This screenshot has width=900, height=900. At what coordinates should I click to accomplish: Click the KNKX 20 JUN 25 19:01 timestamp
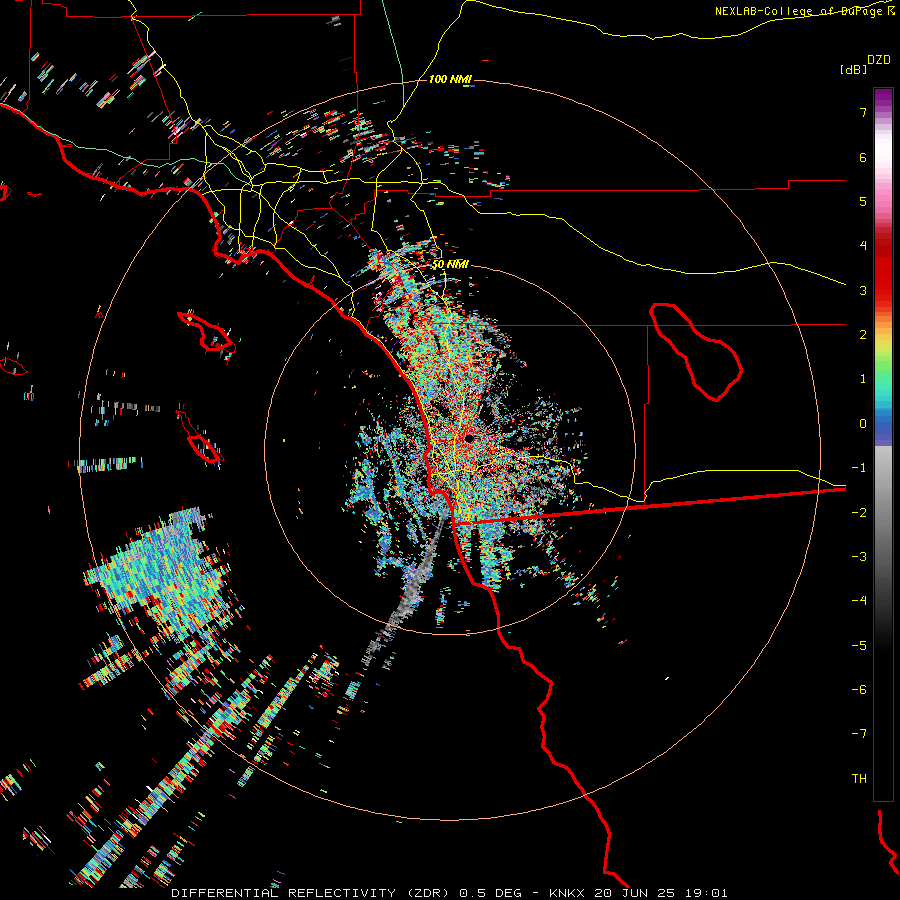638,893
